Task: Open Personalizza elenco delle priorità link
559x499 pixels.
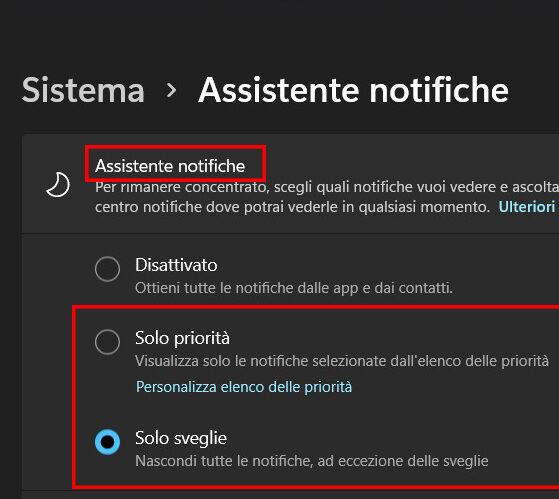Action: point(244,387)
